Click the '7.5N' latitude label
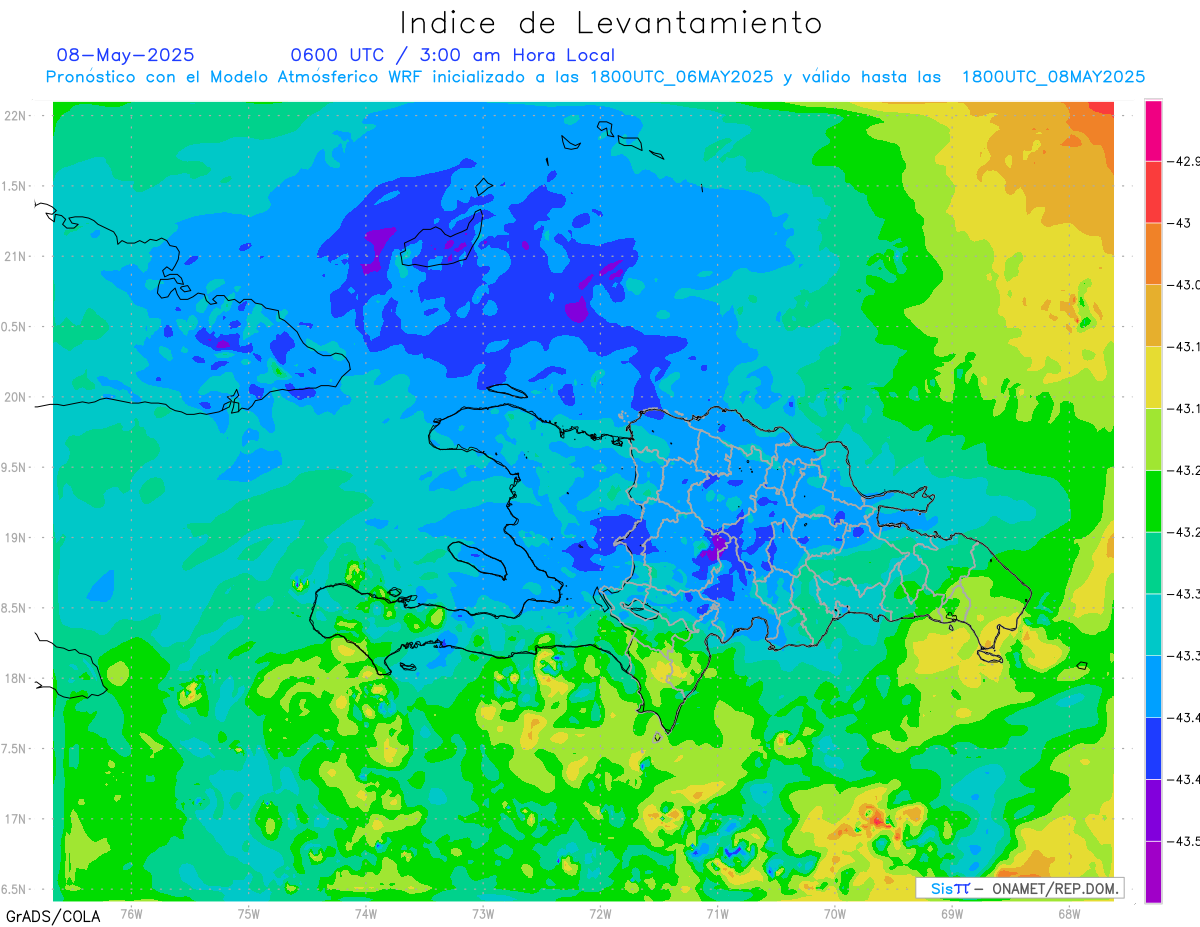1200x927 pixels. (14, 749)
